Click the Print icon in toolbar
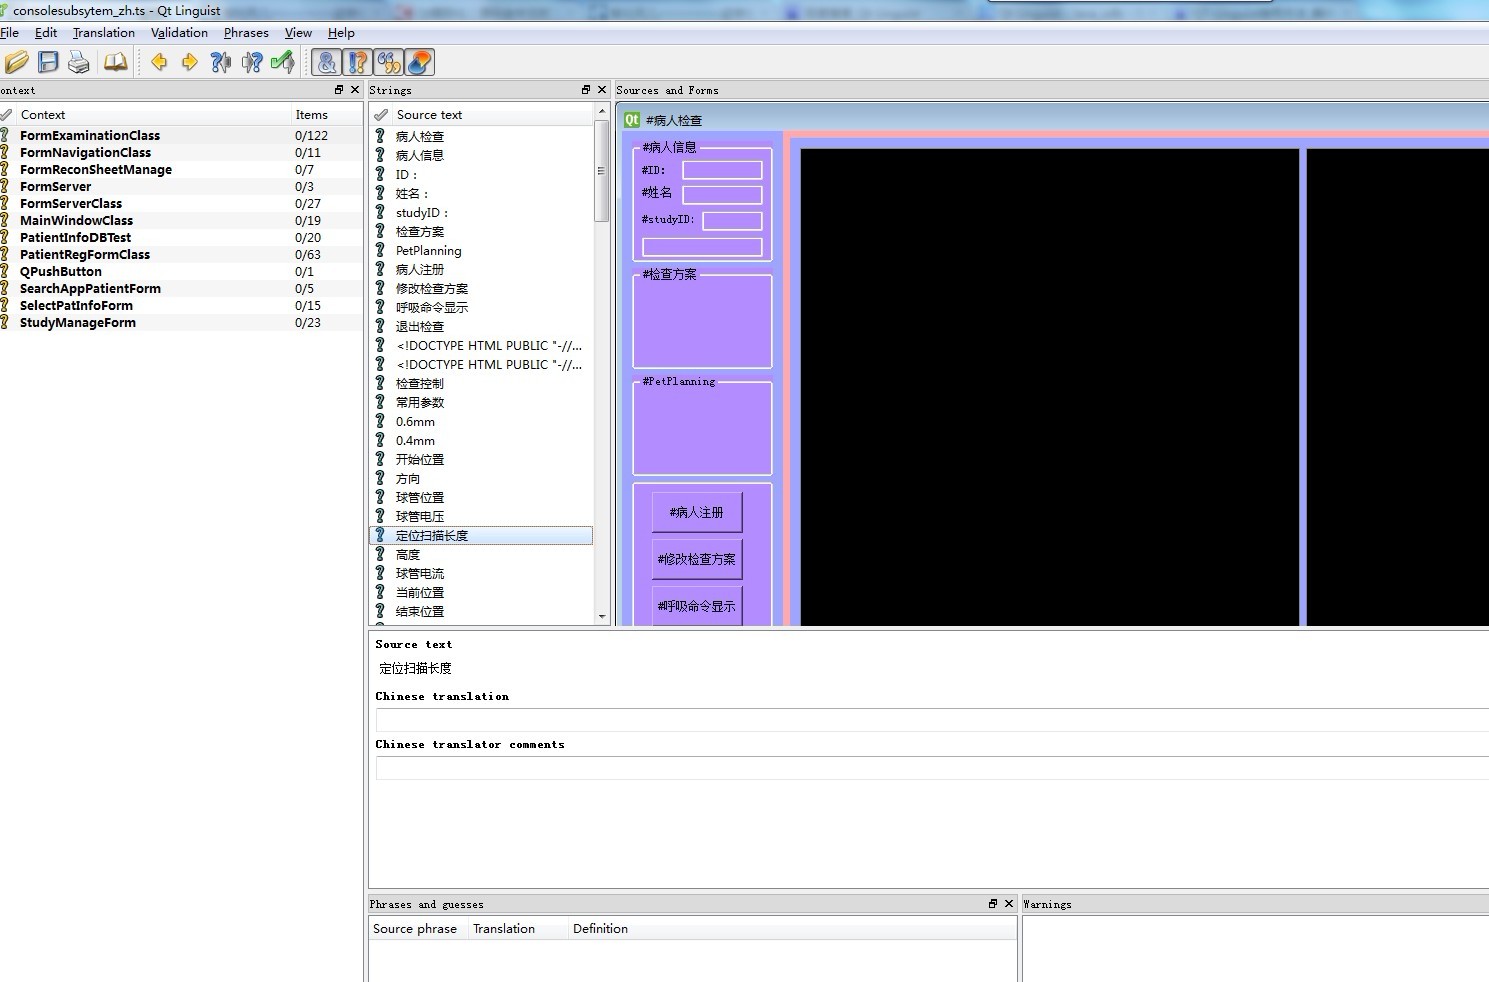 coord(79,63)
